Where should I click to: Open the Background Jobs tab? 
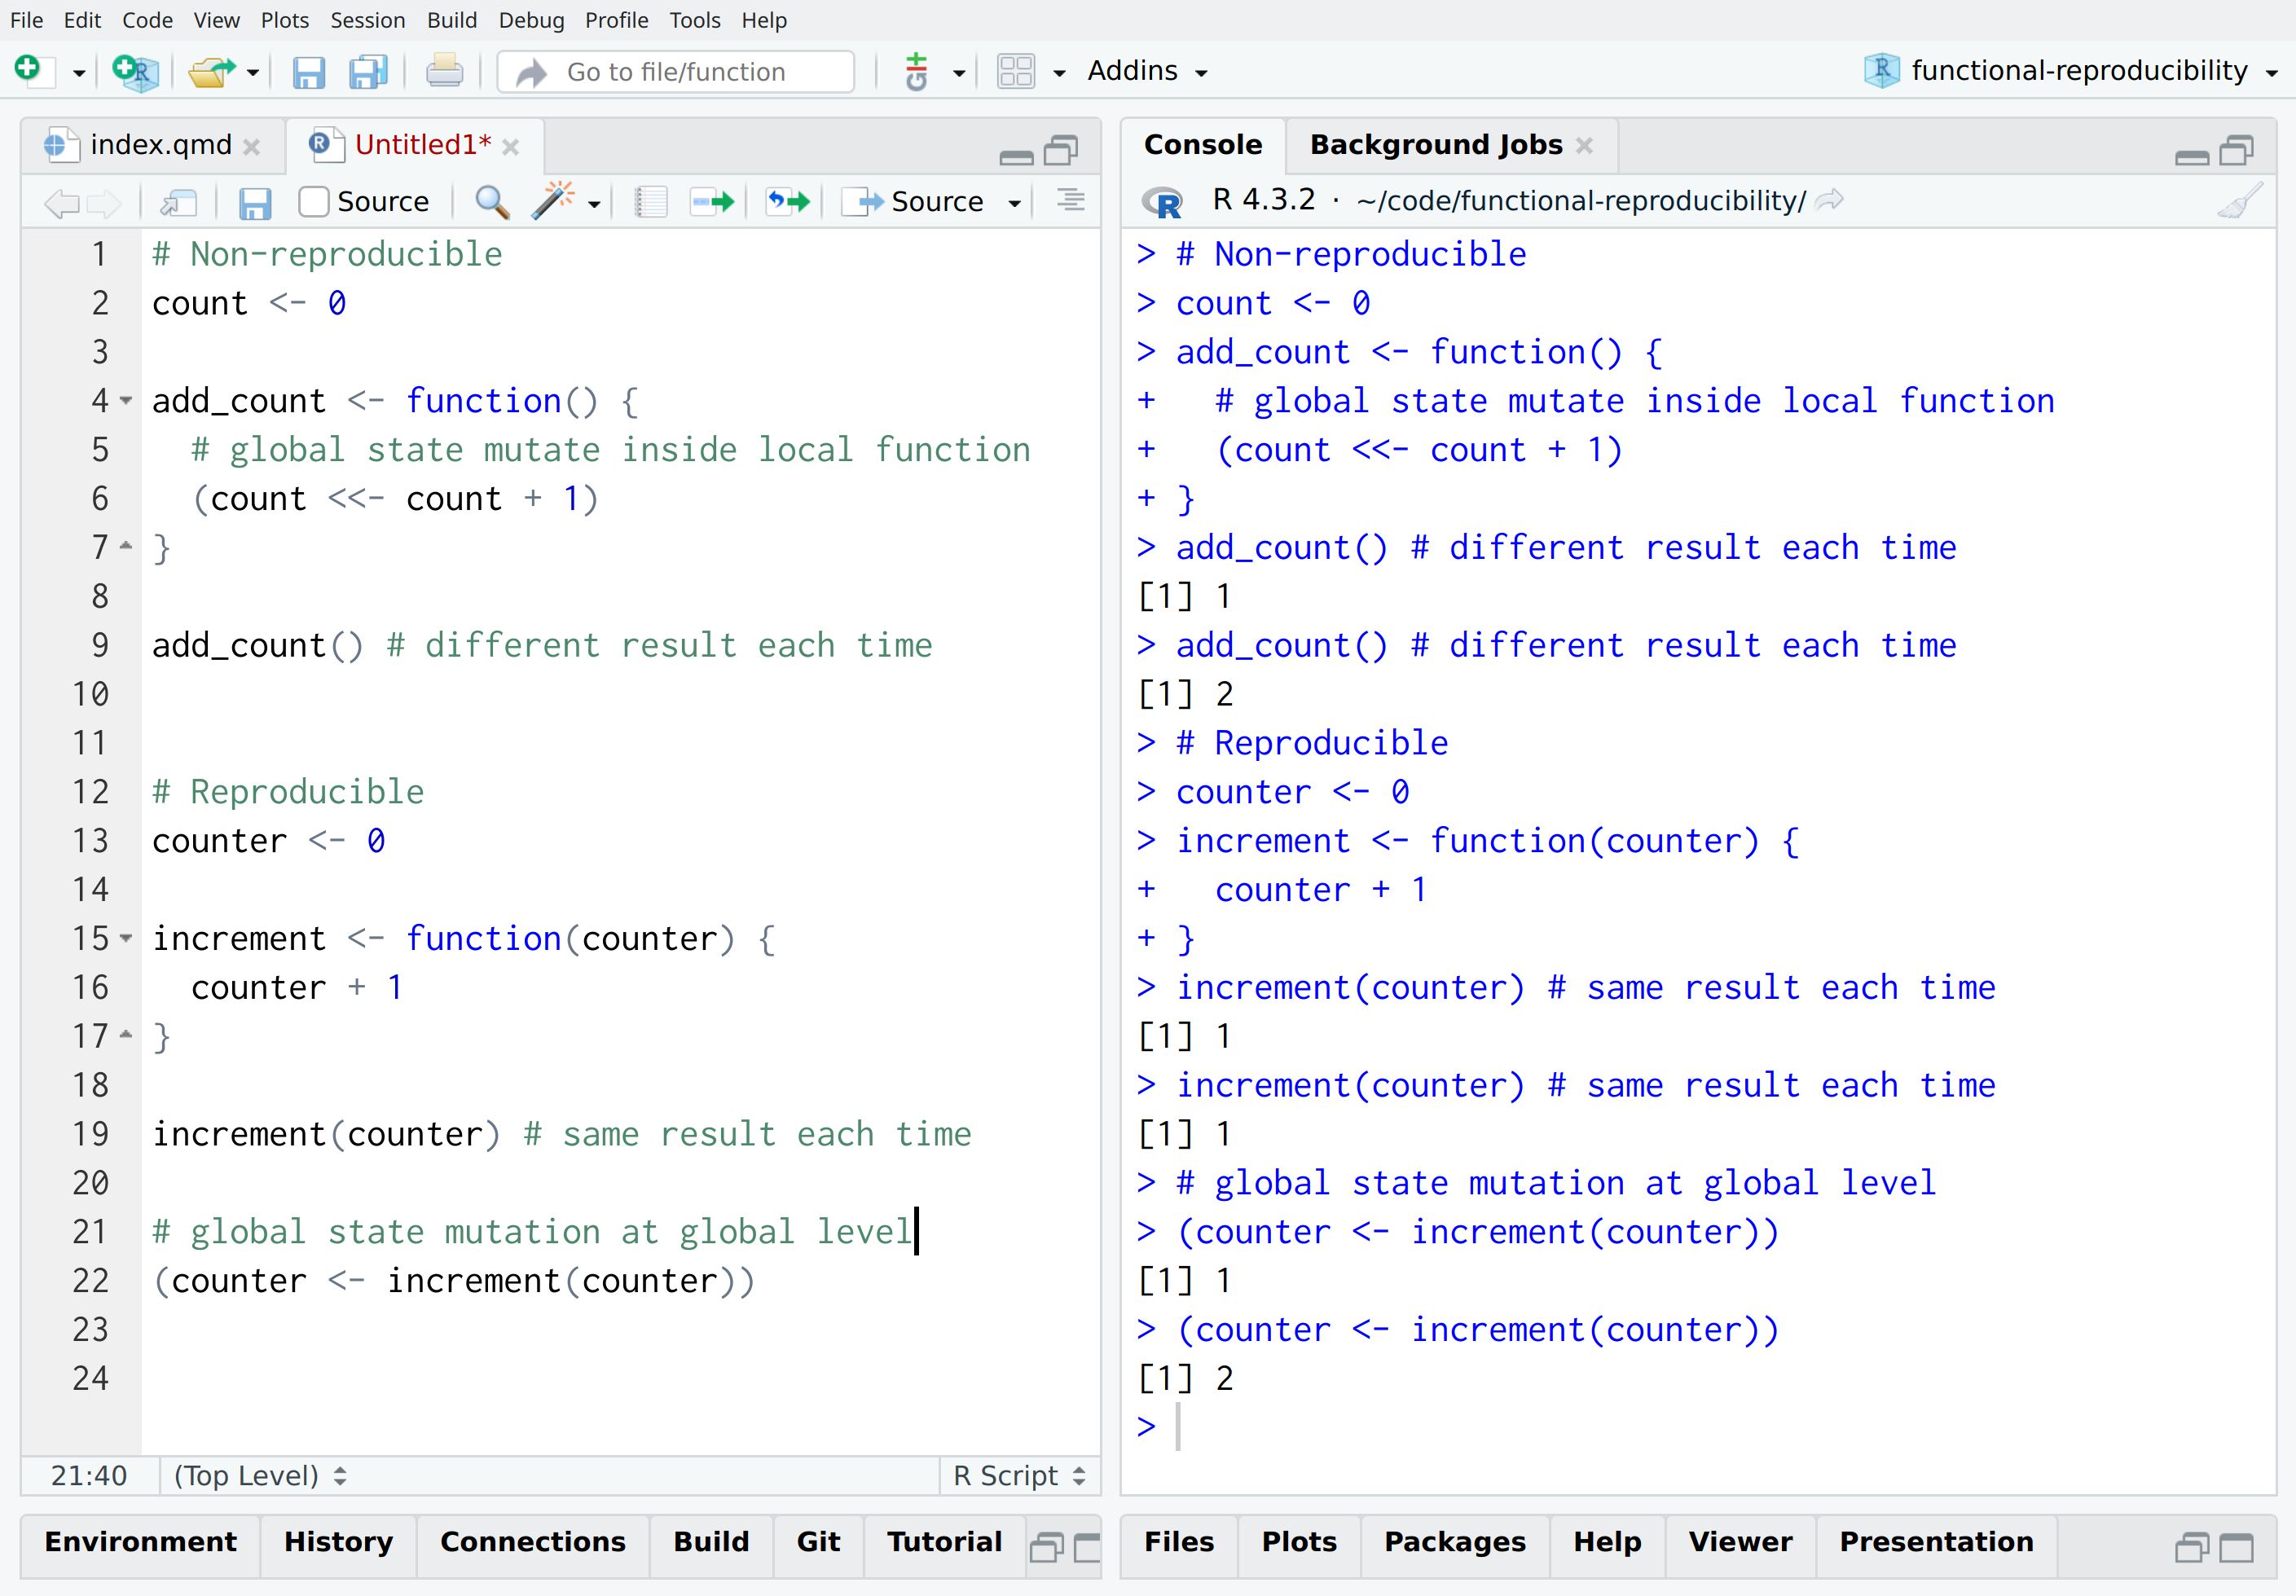click(1435, 145)
